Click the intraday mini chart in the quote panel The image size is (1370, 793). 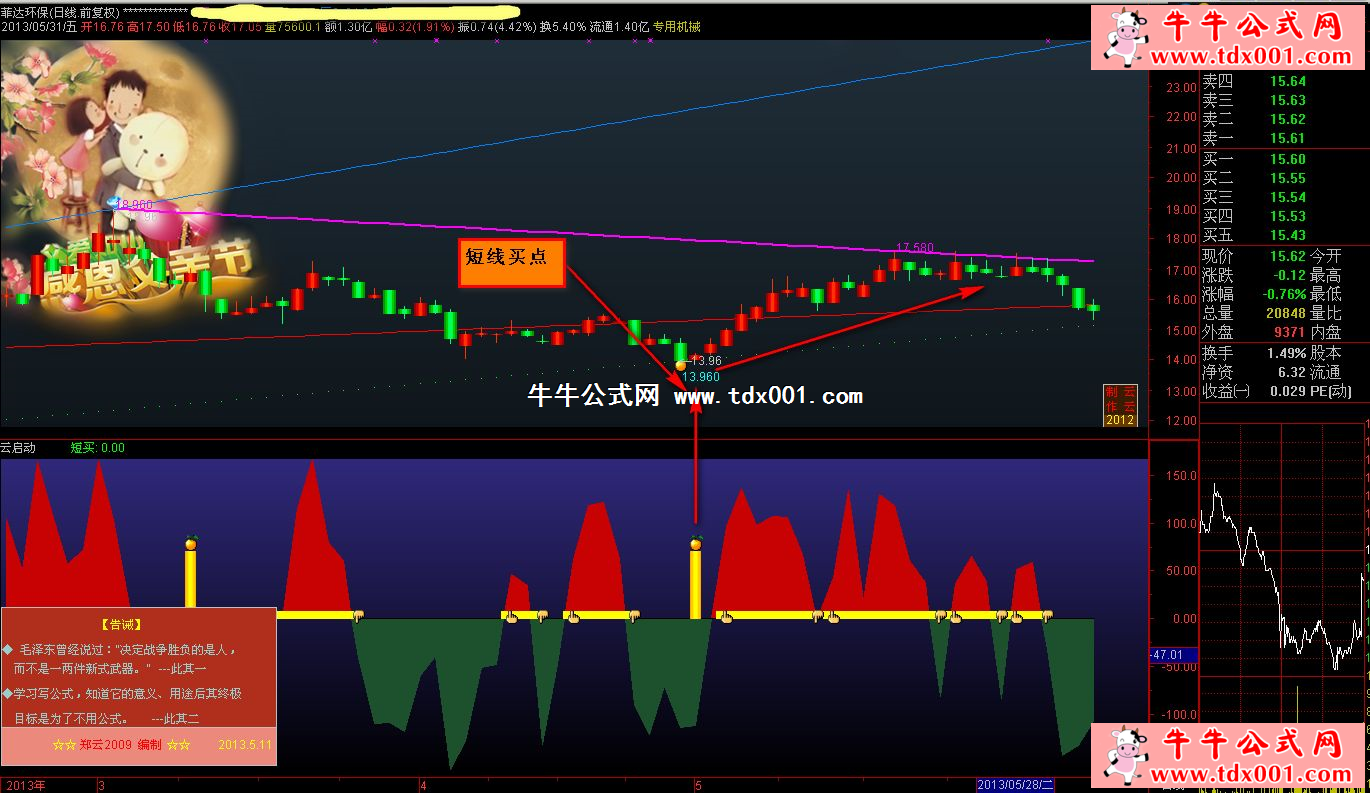[1283, 575]
